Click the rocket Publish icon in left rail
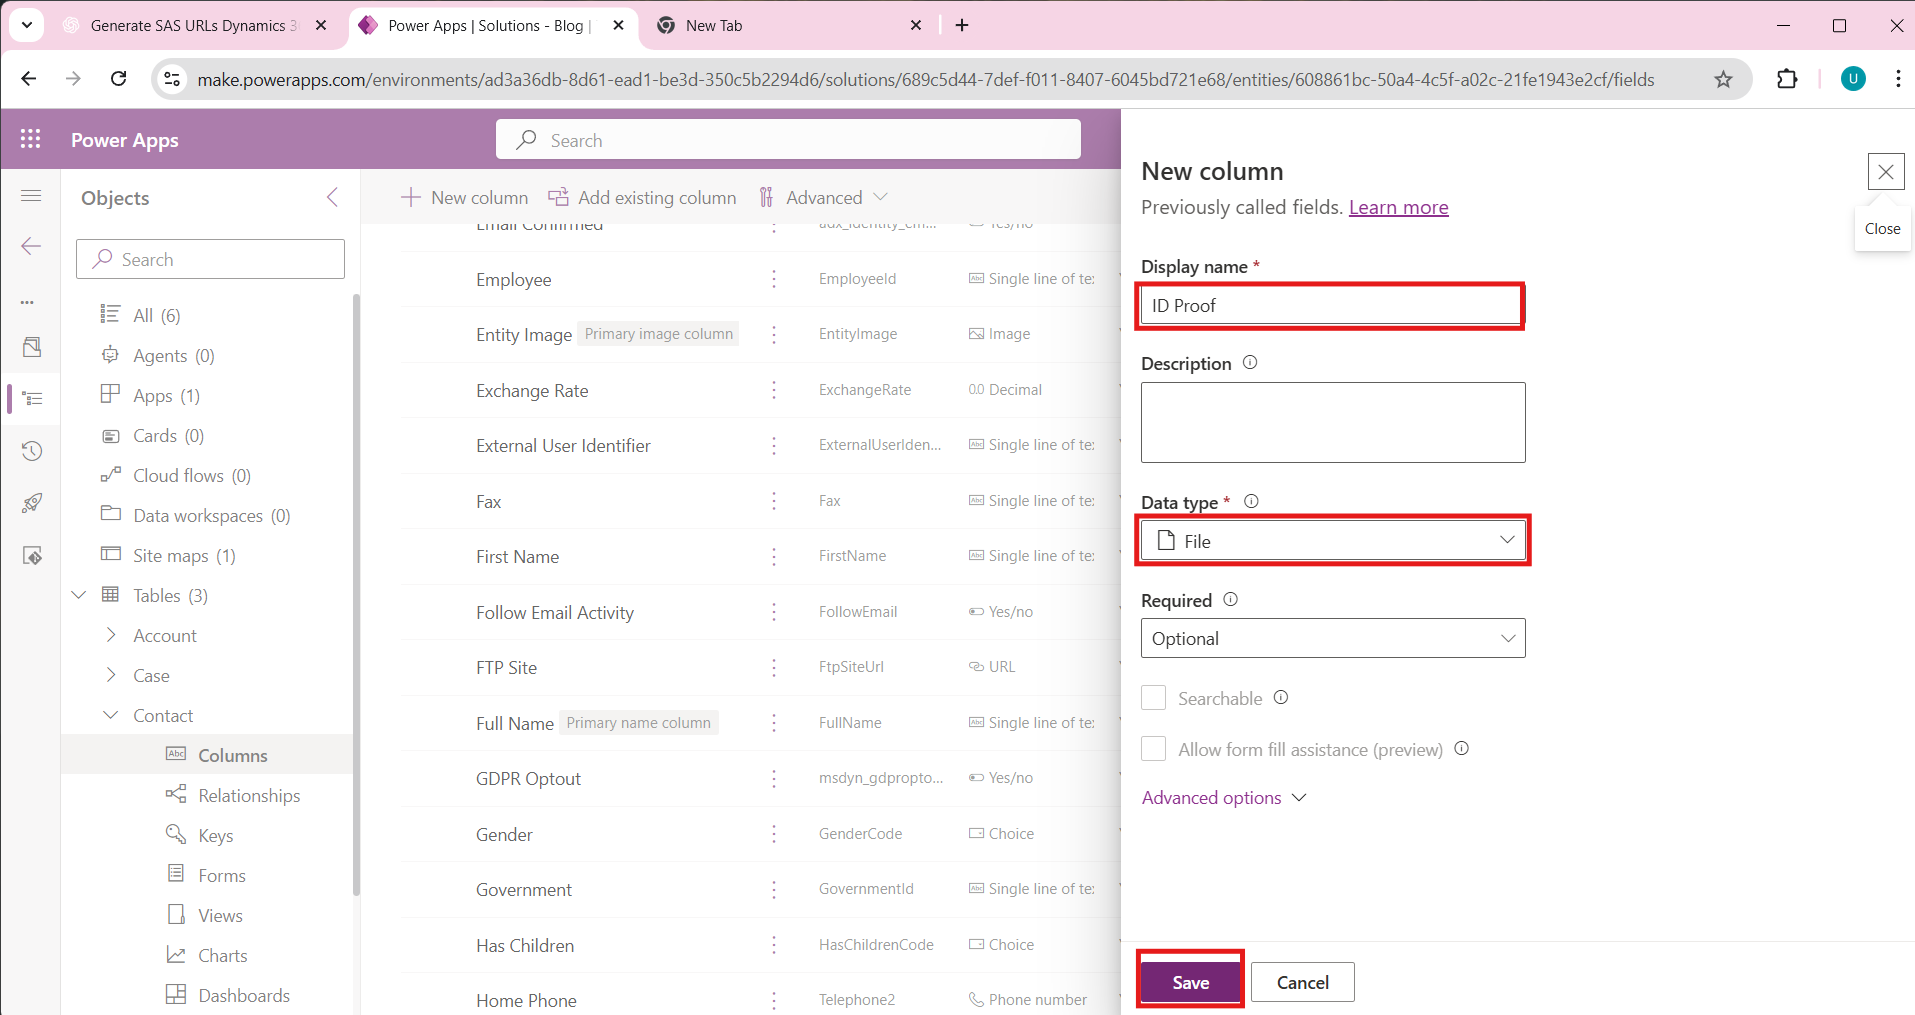This screenshot has height=1015, width=1915. pyautogui.click(x=32, y=503)
